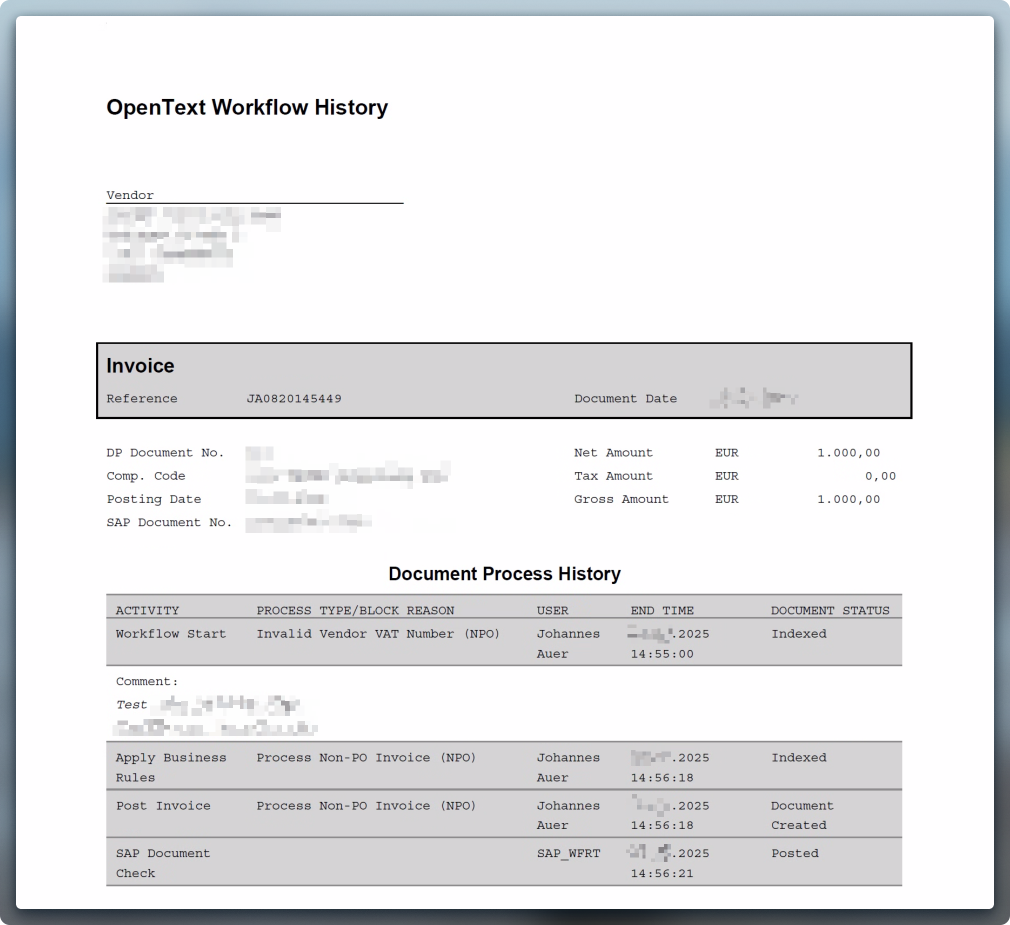Click the Vendor label
This screenshot has height=925, width=1010.
pyautogui.click(x=128, y=194)
